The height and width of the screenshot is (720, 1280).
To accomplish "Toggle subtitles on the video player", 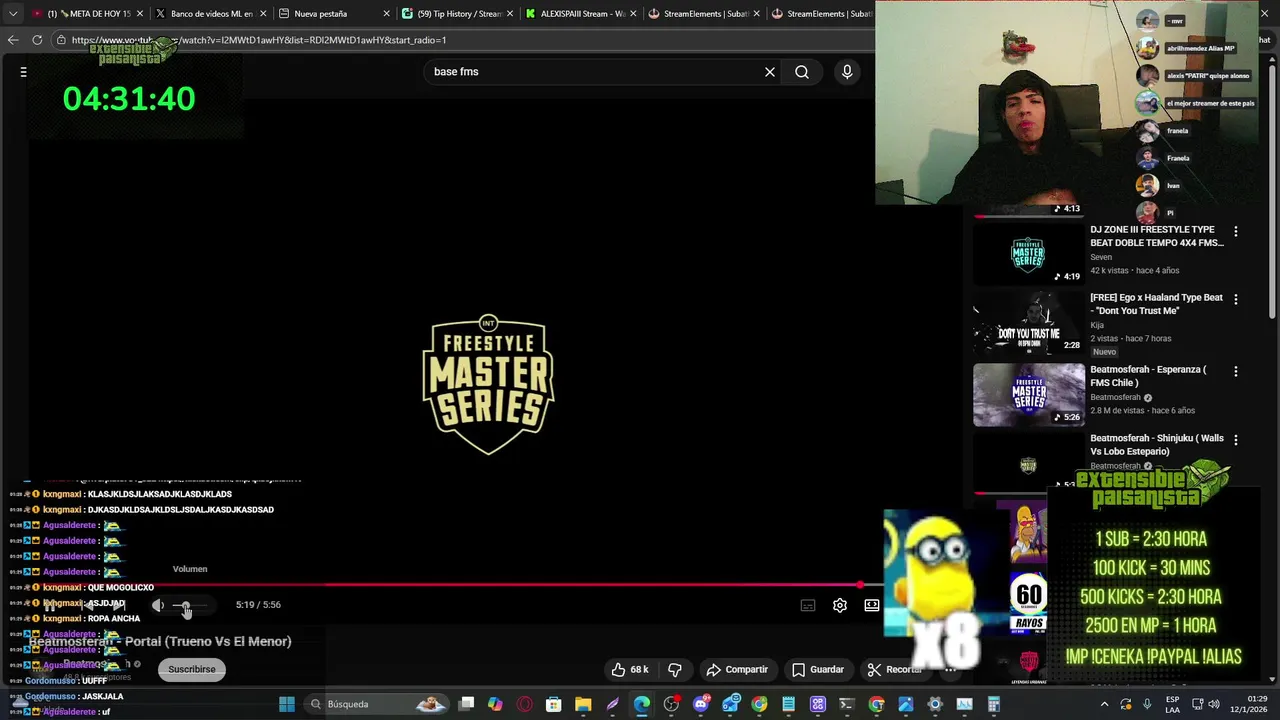I will point(808,605).
